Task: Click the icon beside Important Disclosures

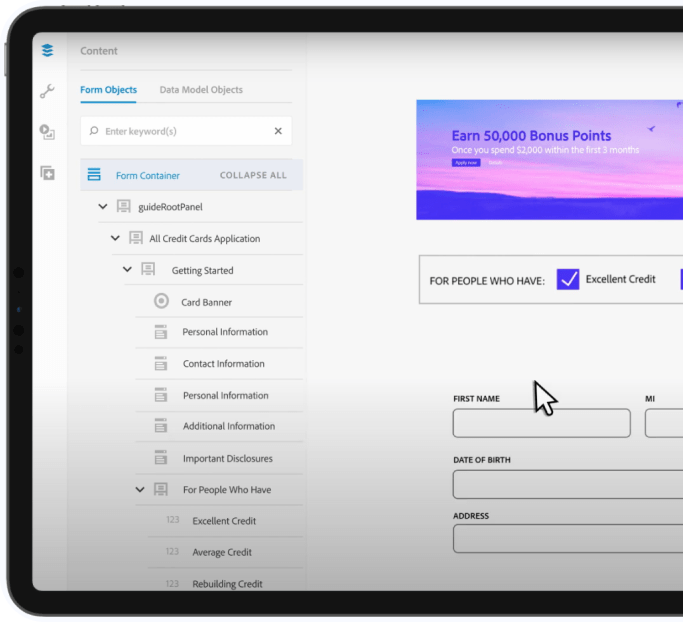Action: 161,457
